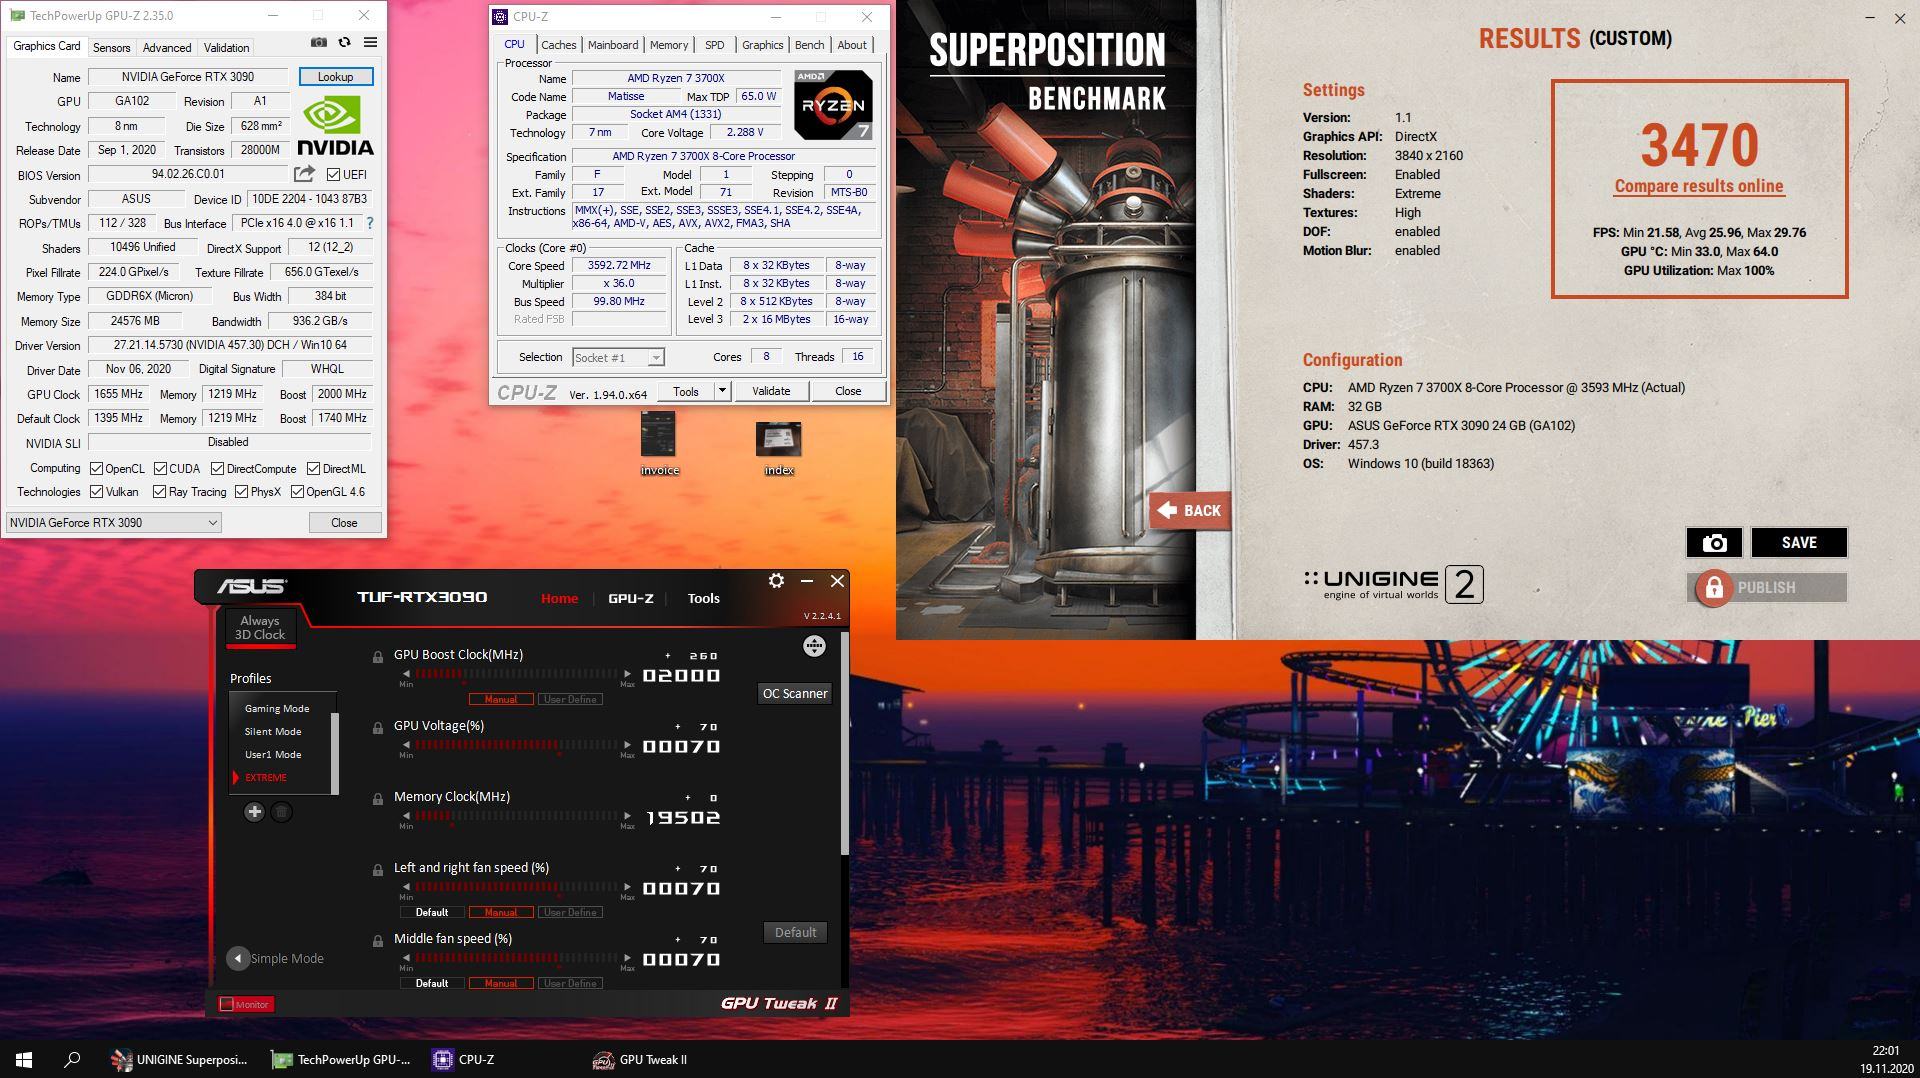Click the Memory Clock decrease arrow
Viewport: 1920px width, 1078px height.
pos(406,816)
